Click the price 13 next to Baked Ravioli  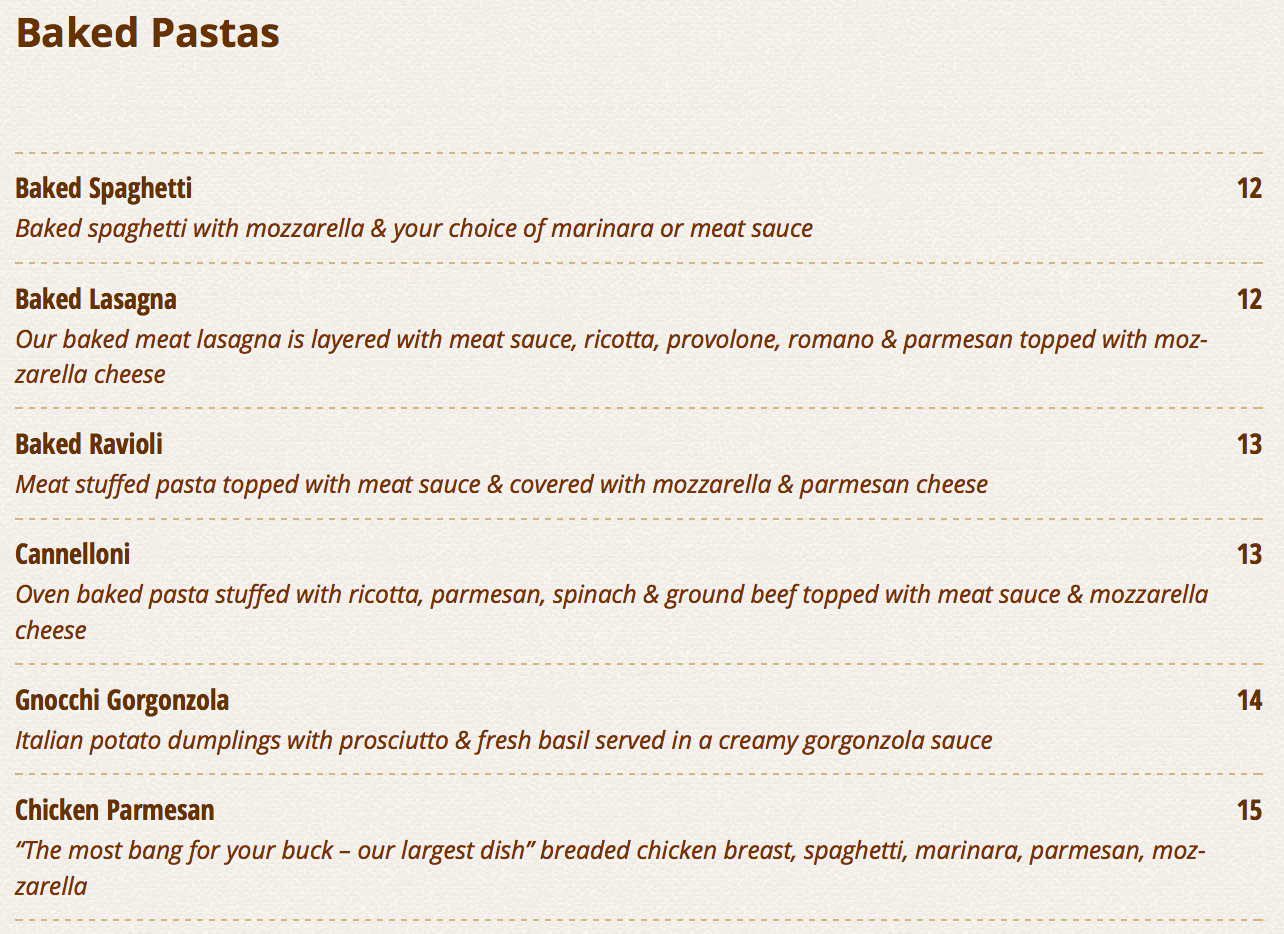tap(1249, 444)
